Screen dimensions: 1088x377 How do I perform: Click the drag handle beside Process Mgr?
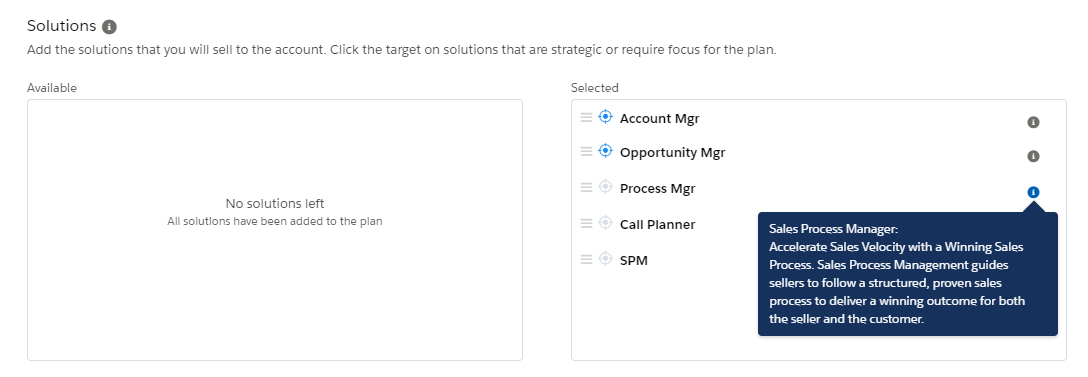(586, 187)
